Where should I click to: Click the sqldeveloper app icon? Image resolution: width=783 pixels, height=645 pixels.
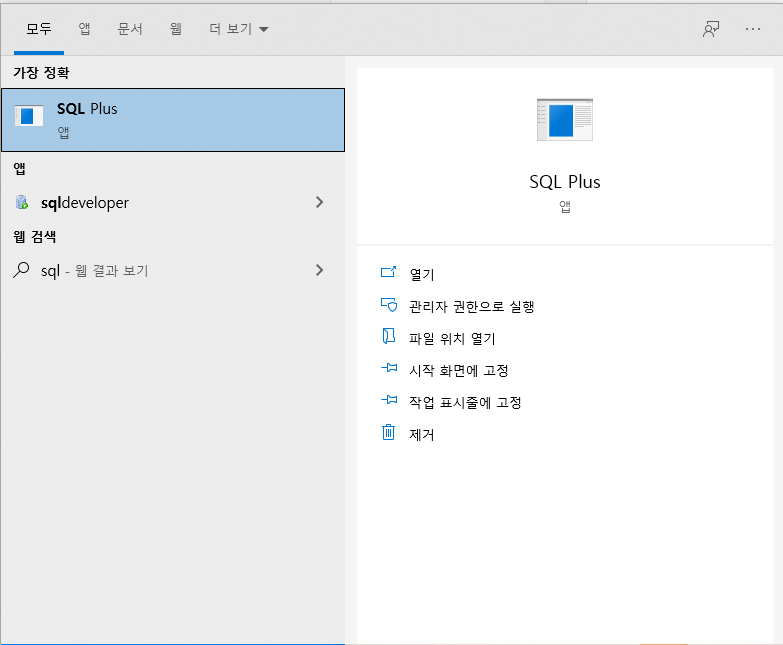22,202
